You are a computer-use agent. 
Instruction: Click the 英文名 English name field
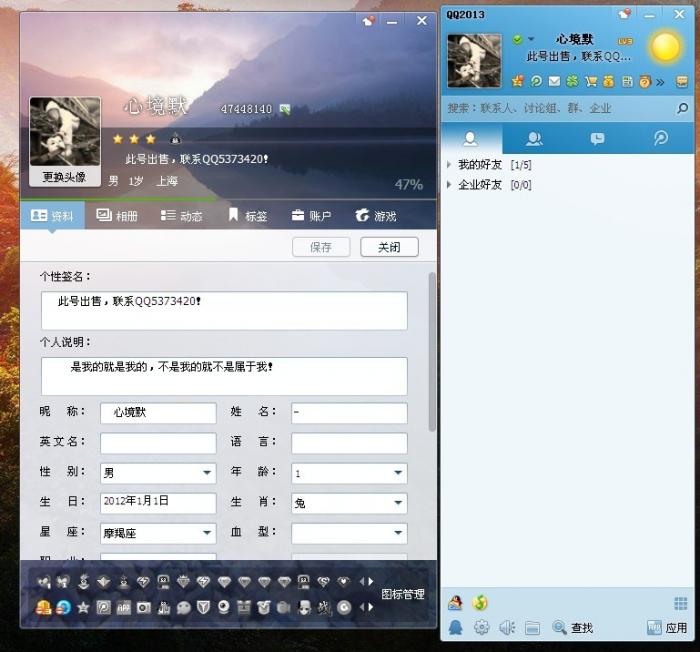[158, 443]
